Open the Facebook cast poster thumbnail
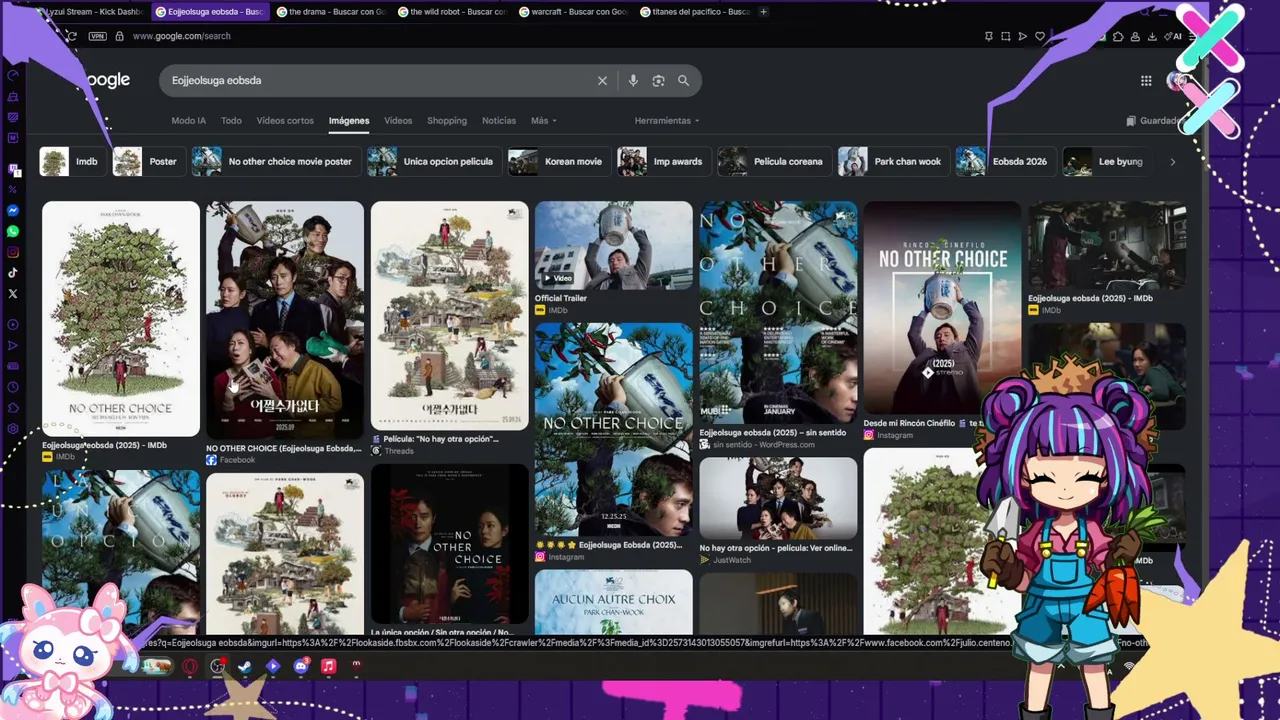 coord(285,320)
